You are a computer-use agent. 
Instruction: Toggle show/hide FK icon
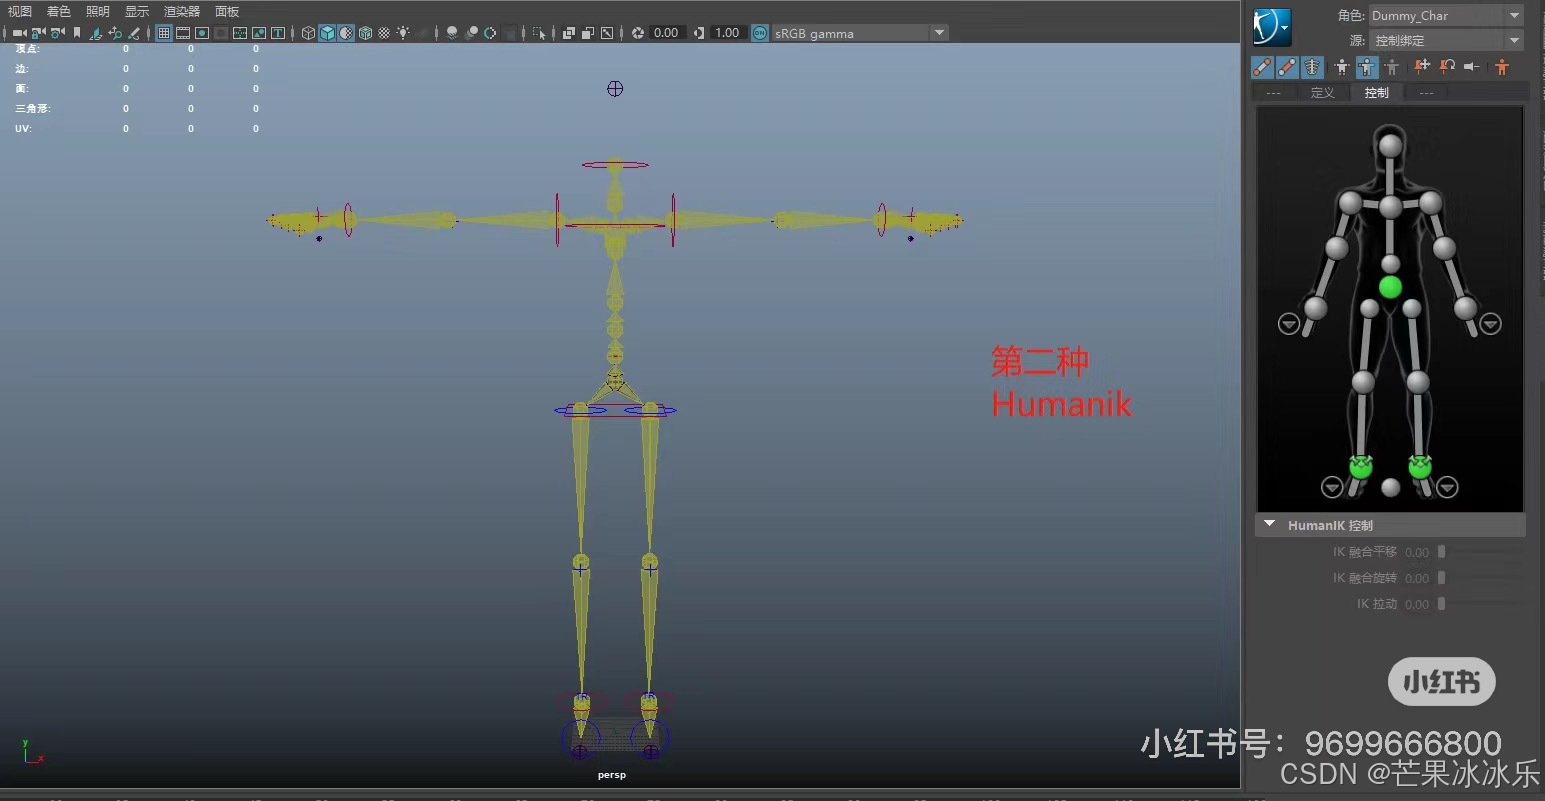click(1287, 67)
